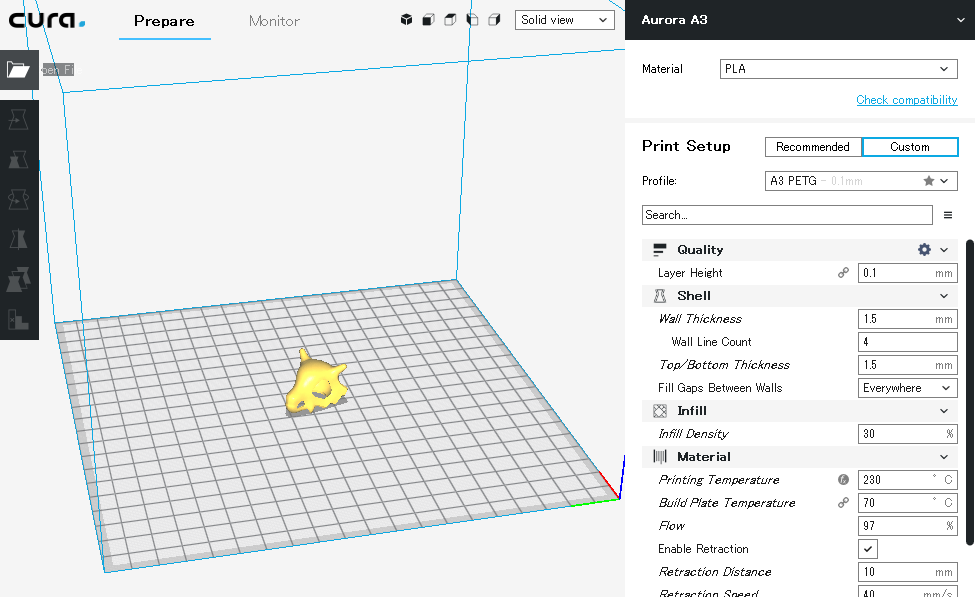Select Custom print setup mode
This screenshot has height=597, width=975.
click(x=910, y=147)
